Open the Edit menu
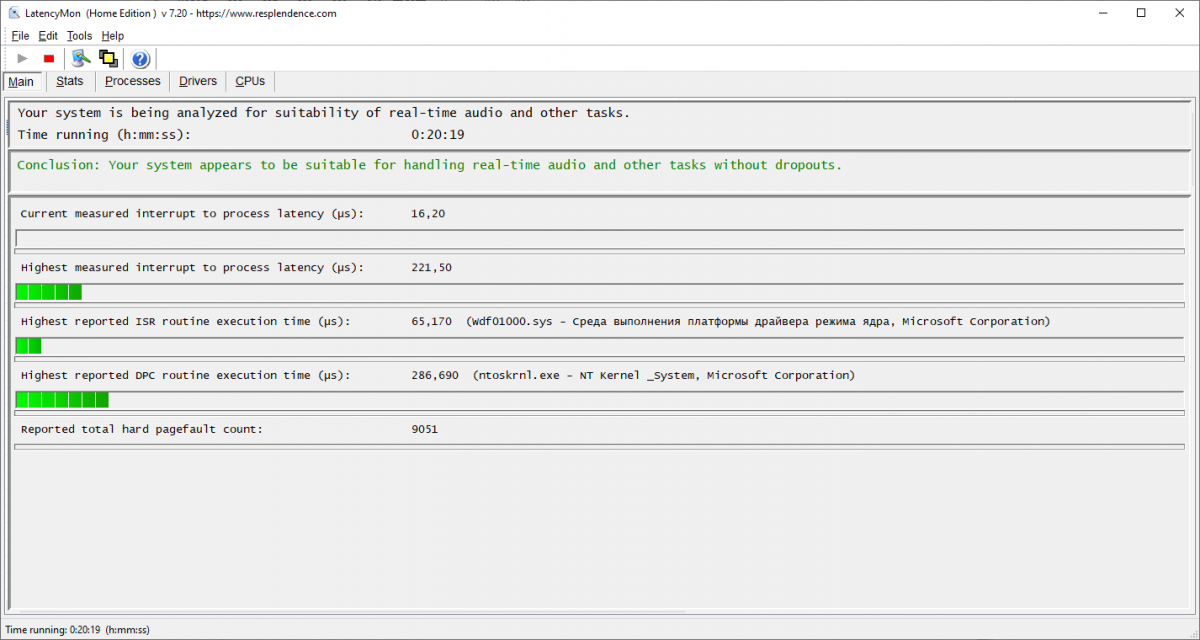The width and height of the screenshot is (1200, 640). pos(48,36)
